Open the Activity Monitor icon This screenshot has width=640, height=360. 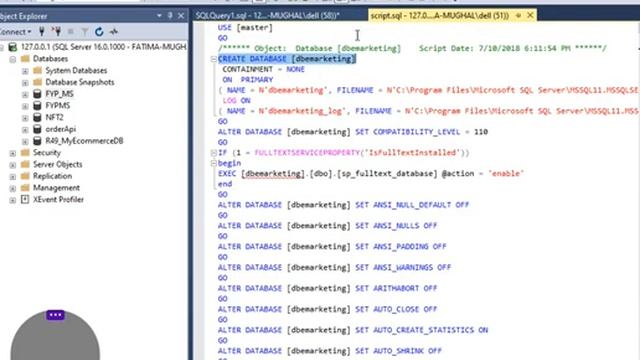(x=114, y=31)
